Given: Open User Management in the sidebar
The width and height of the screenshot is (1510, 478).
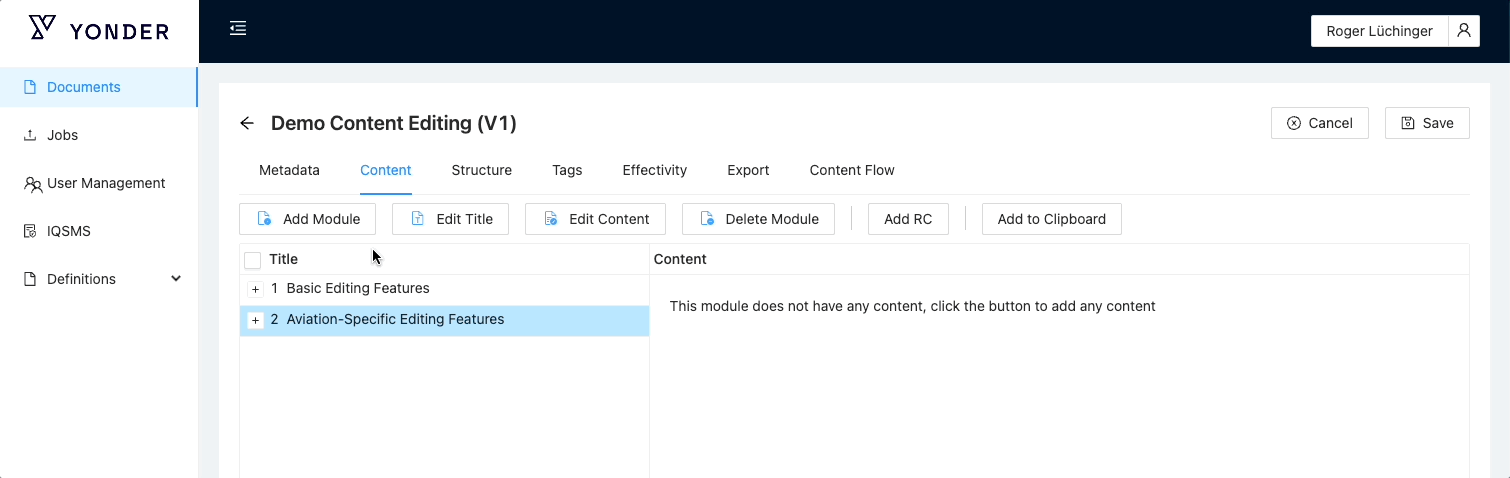Looking at the screenshot, I should (106, 183).
